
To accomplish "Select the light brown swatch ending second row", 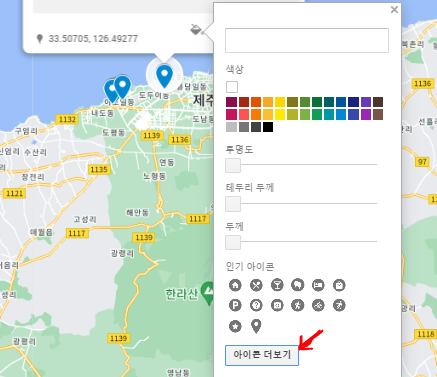I will pyautogui.click(x=378, y=114).
